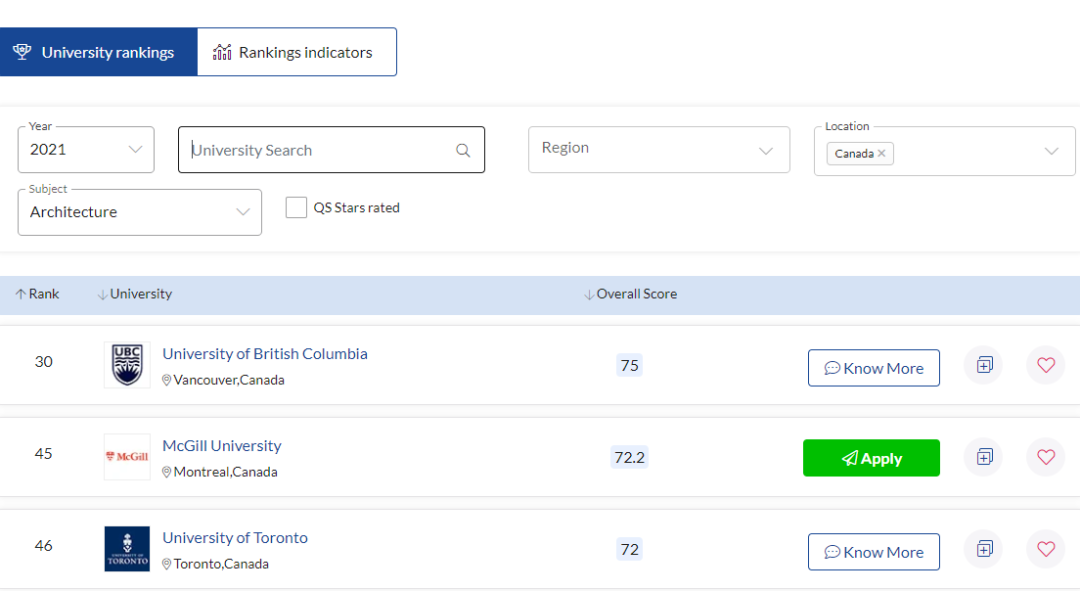Image resolution: width=1080 pixels, height=591 pixels.
Task: Click Montreal,Canada location text
Action: 225,472
